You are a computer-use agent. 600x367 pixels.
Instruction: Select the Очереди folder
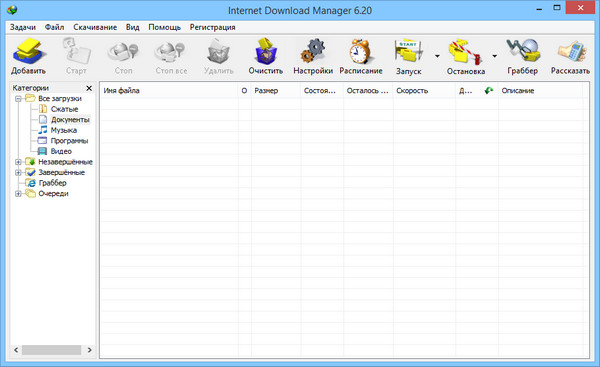(x=53, y=193)
